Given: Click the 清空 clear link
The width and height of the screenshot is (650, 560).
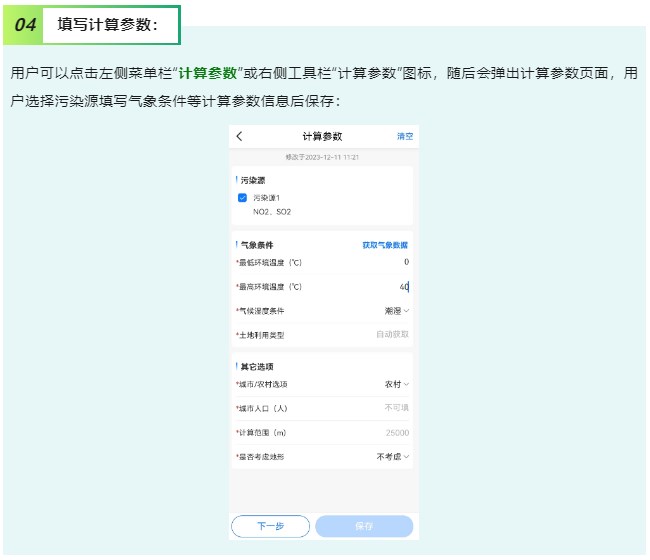Looking at the screenshot, I should click(404, 136).
